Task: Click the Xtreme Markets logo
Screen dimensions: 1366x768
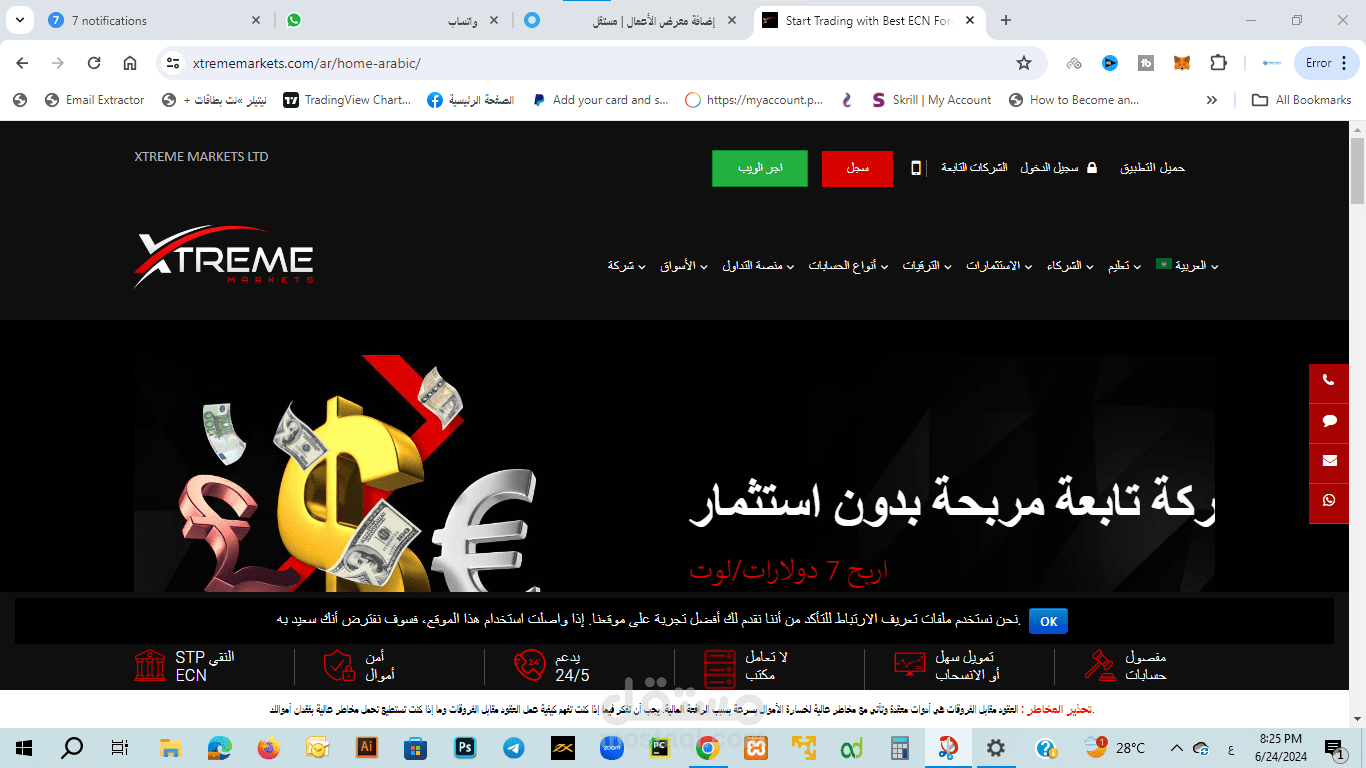Action: coord(224,259)
